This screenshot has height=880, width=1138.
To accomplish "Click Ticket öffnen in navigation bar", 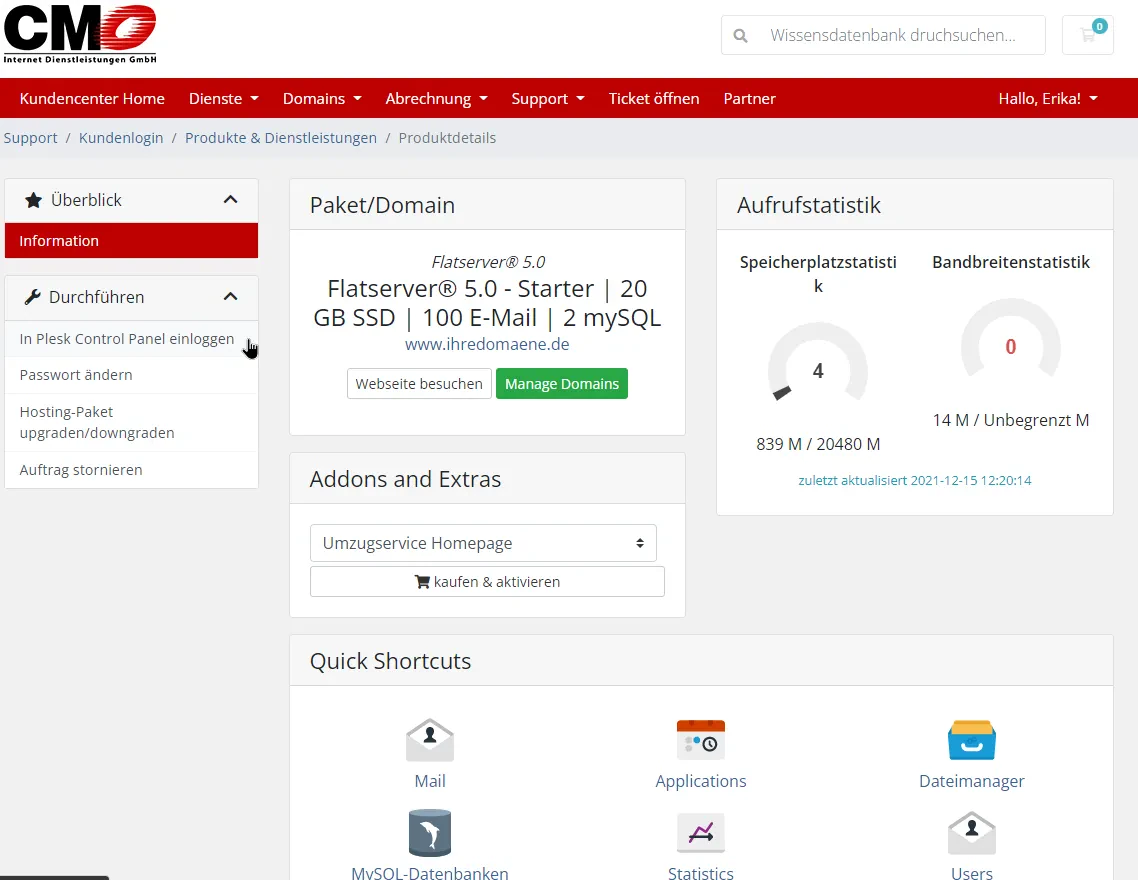I will click(x=654, y=99).
